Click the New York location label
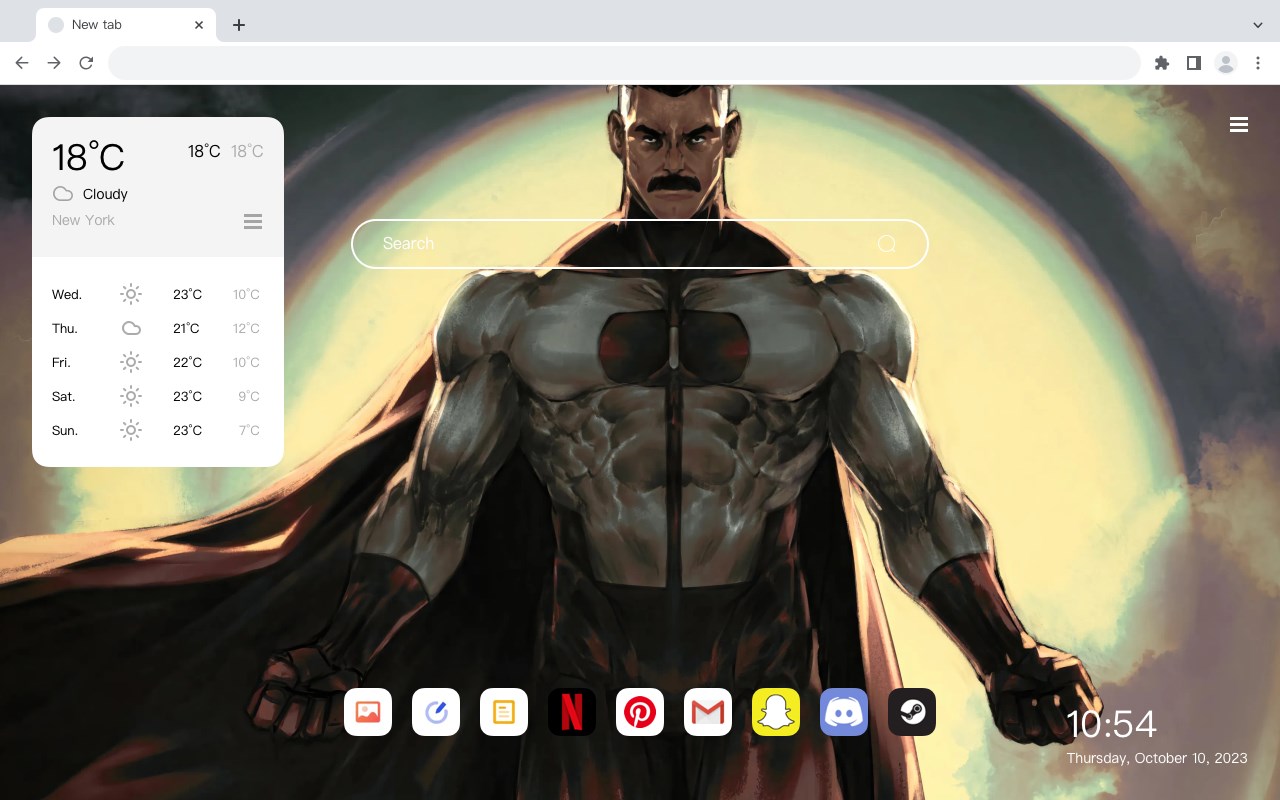 point(83,220)
